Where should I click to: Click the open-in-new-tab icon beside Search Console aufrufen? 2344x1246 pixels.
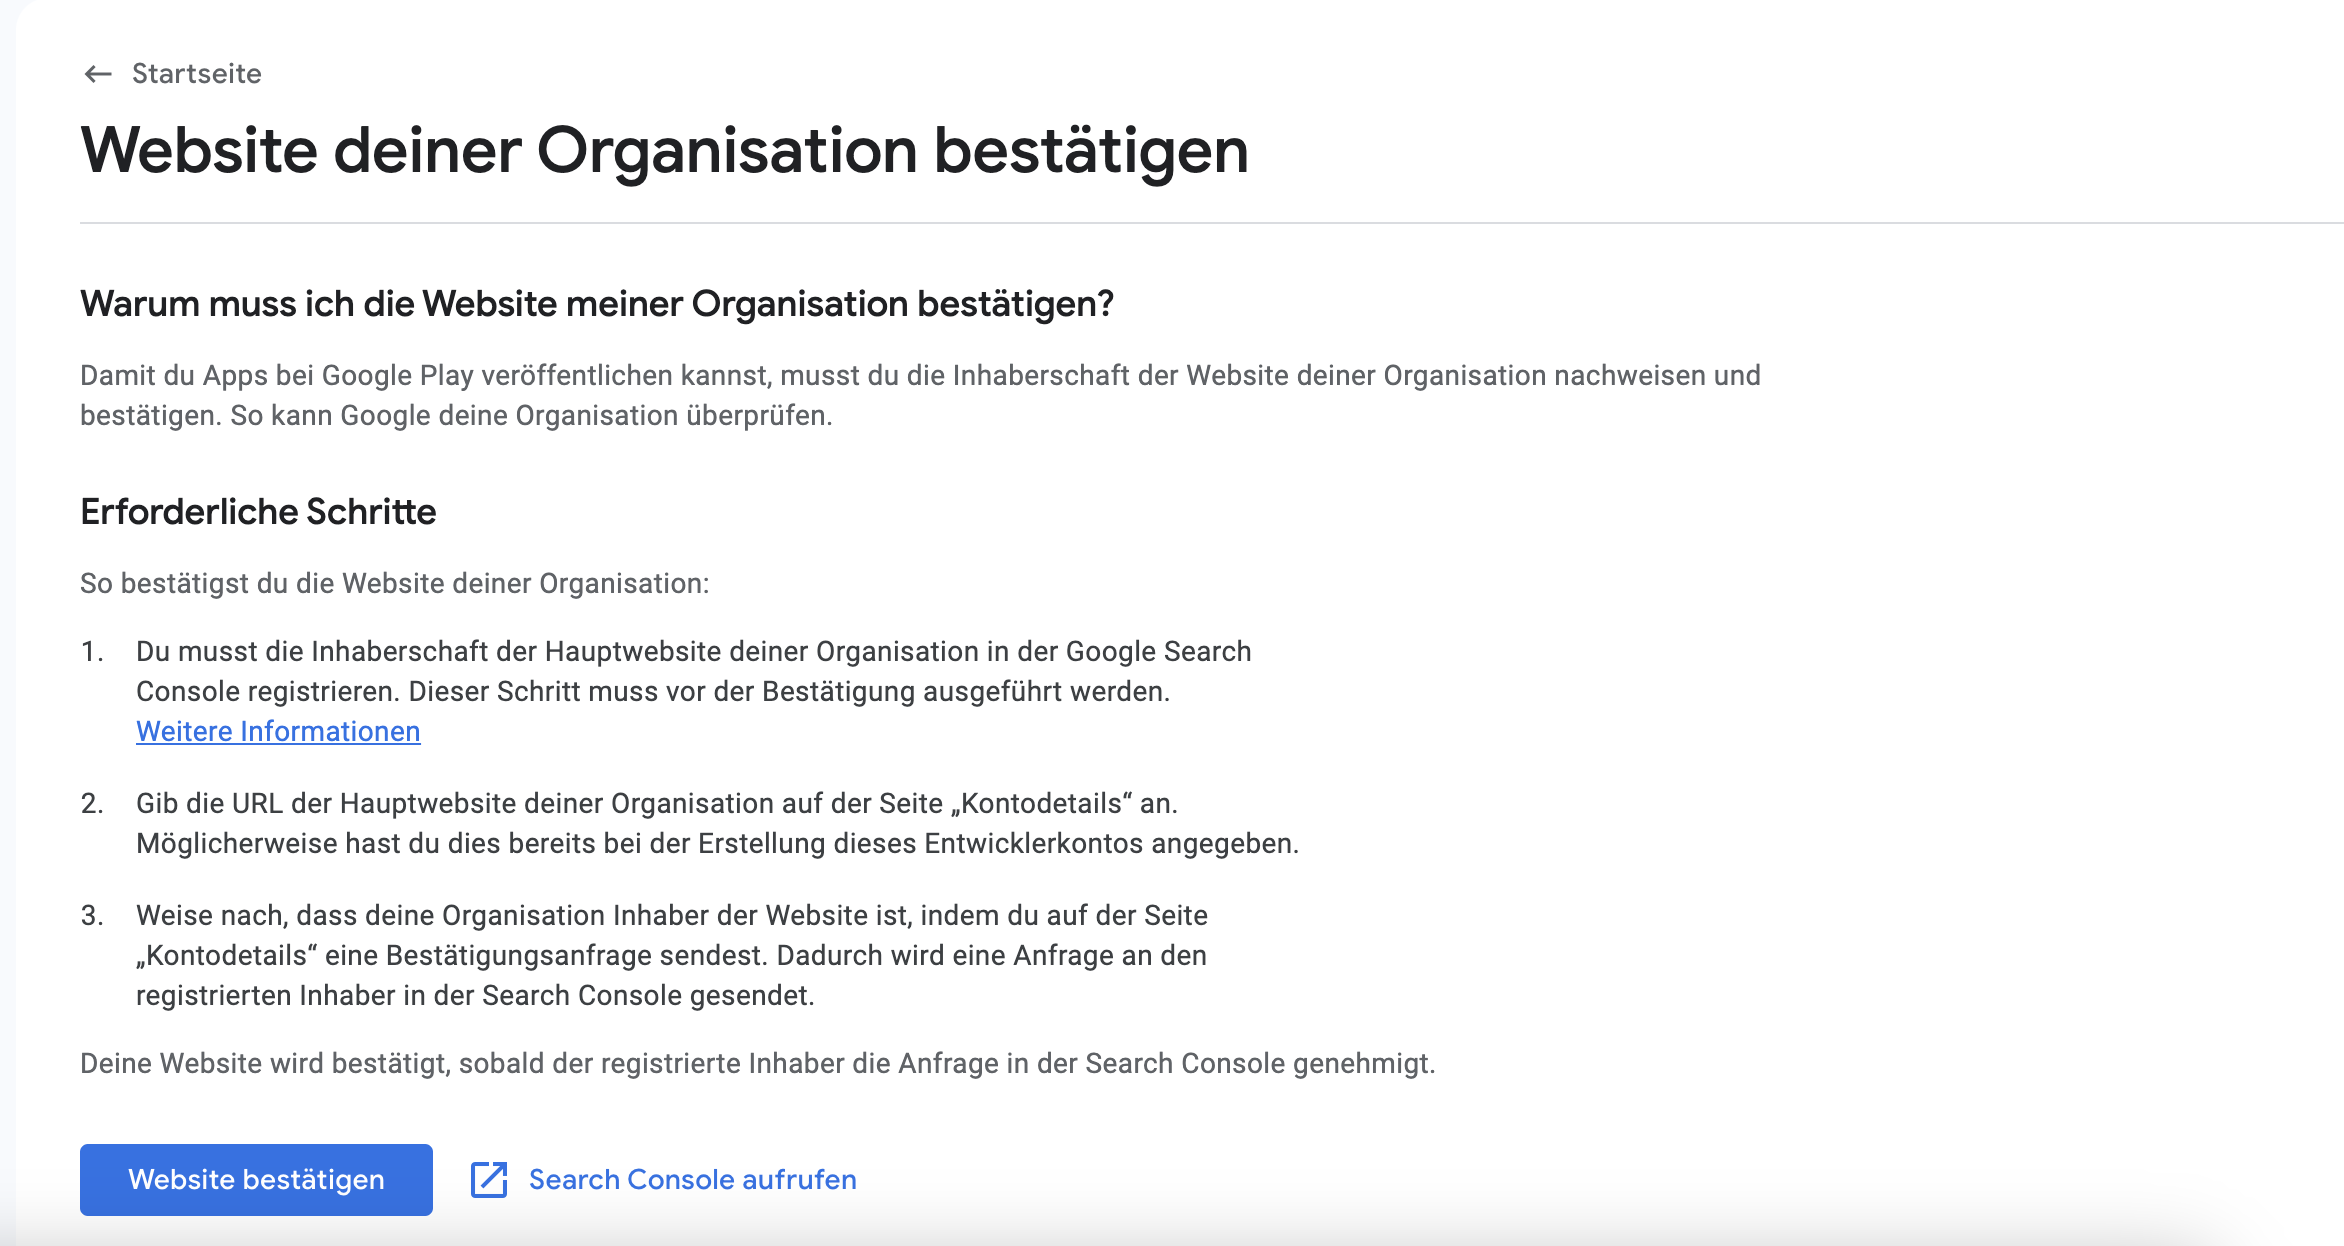pos(487,1180)
